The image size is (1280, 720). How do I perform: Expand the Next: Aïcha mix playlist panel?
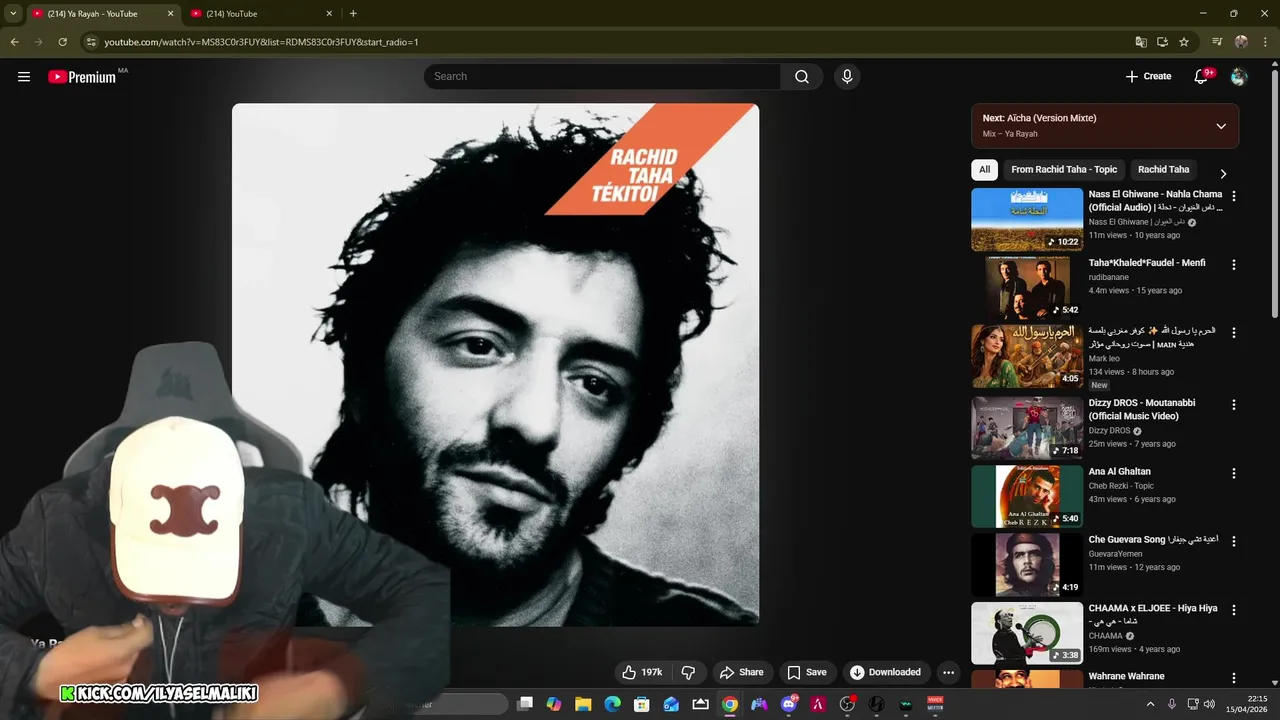(1221, 126)
